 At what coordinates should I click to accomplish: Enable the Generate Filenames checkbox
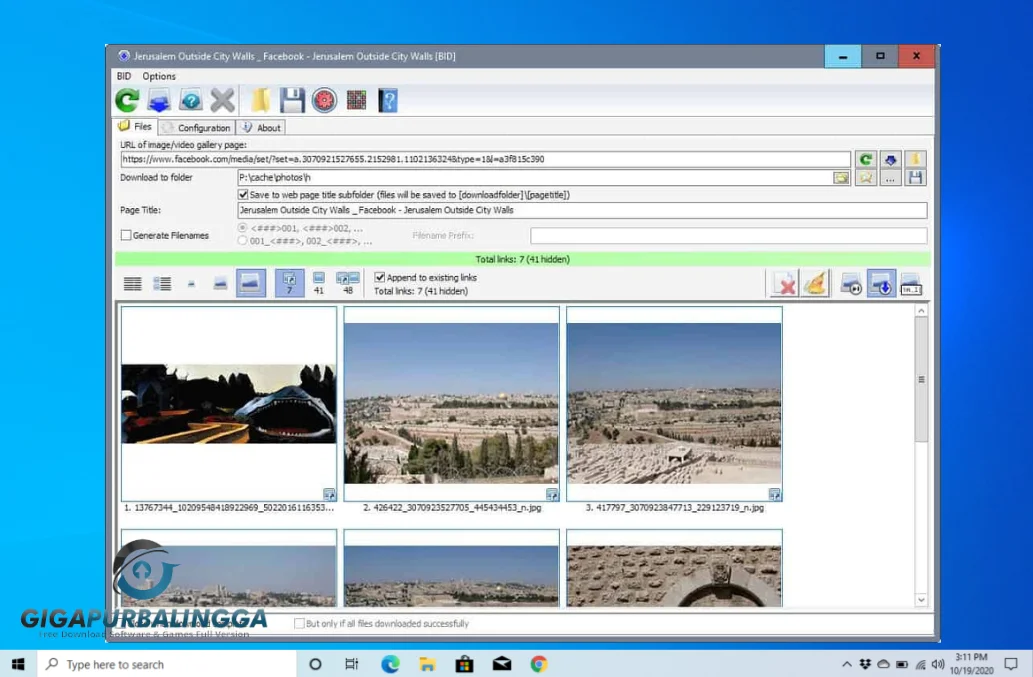click(126, 235)
